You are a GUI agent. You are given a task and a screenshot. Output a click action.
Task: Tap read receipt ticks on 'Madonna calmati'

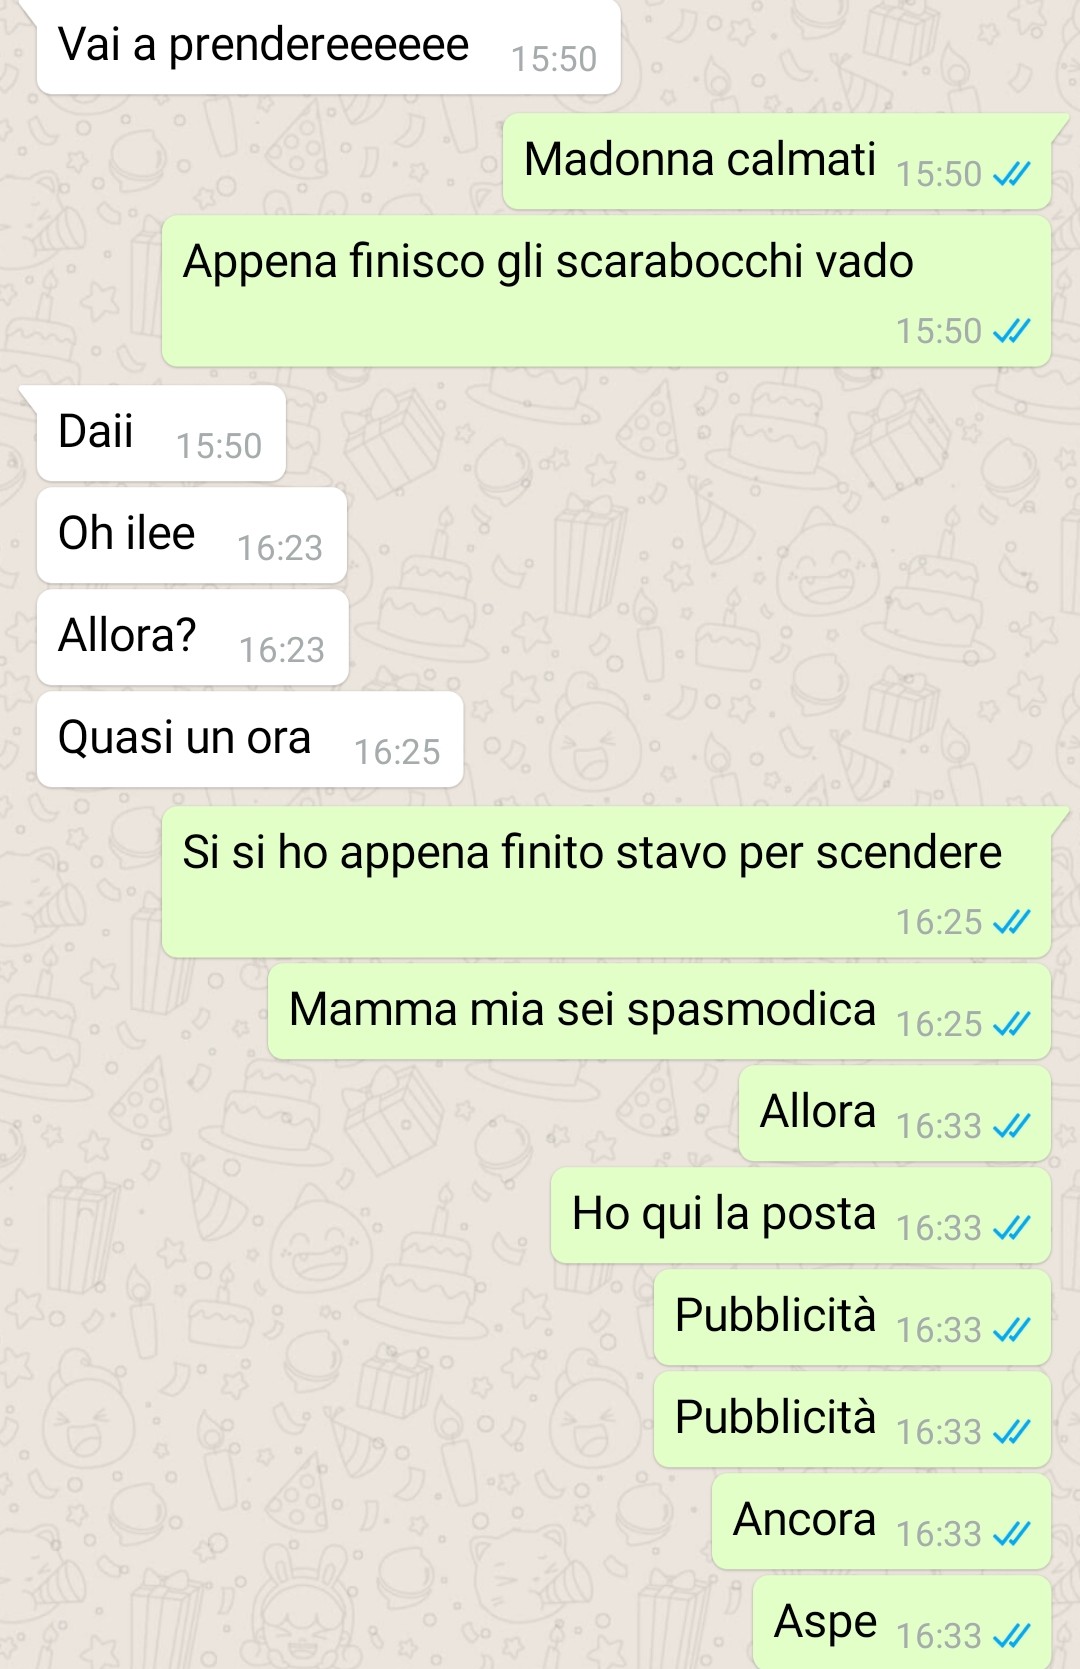pyautogui.click(x=1011, y=175)
